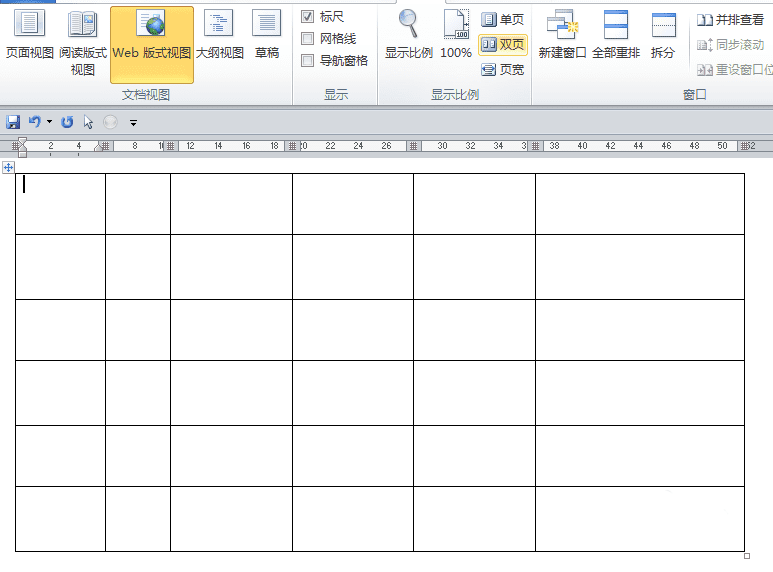The width and height of the screenshot is (773, 572).
Task: Select One Page (单页) zoom option
Action: [502, 19]
